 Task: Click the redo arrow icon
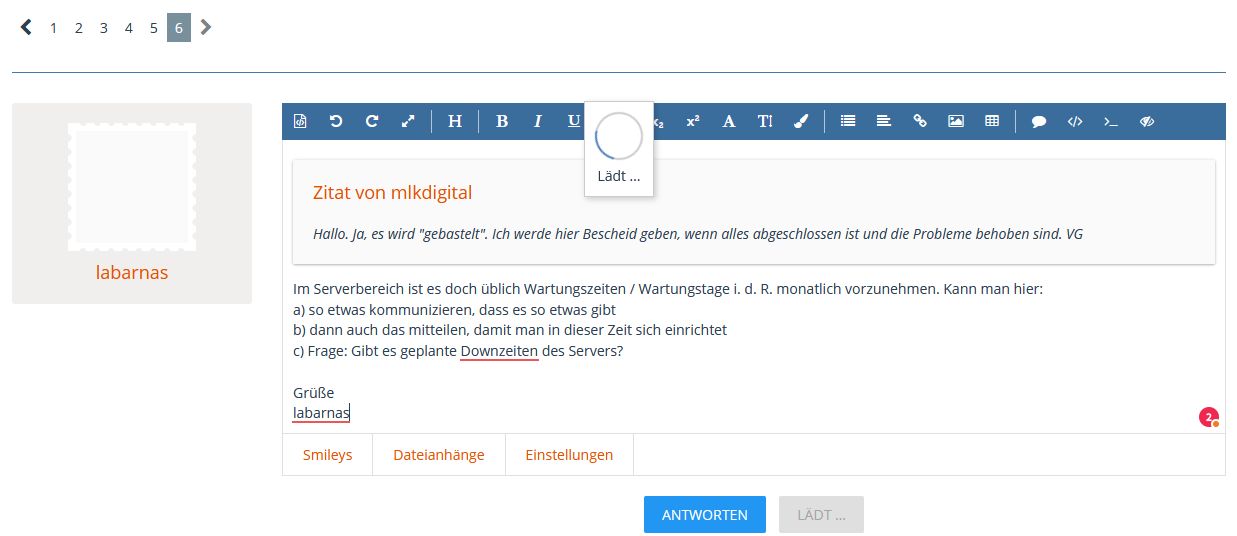point(372,121)
